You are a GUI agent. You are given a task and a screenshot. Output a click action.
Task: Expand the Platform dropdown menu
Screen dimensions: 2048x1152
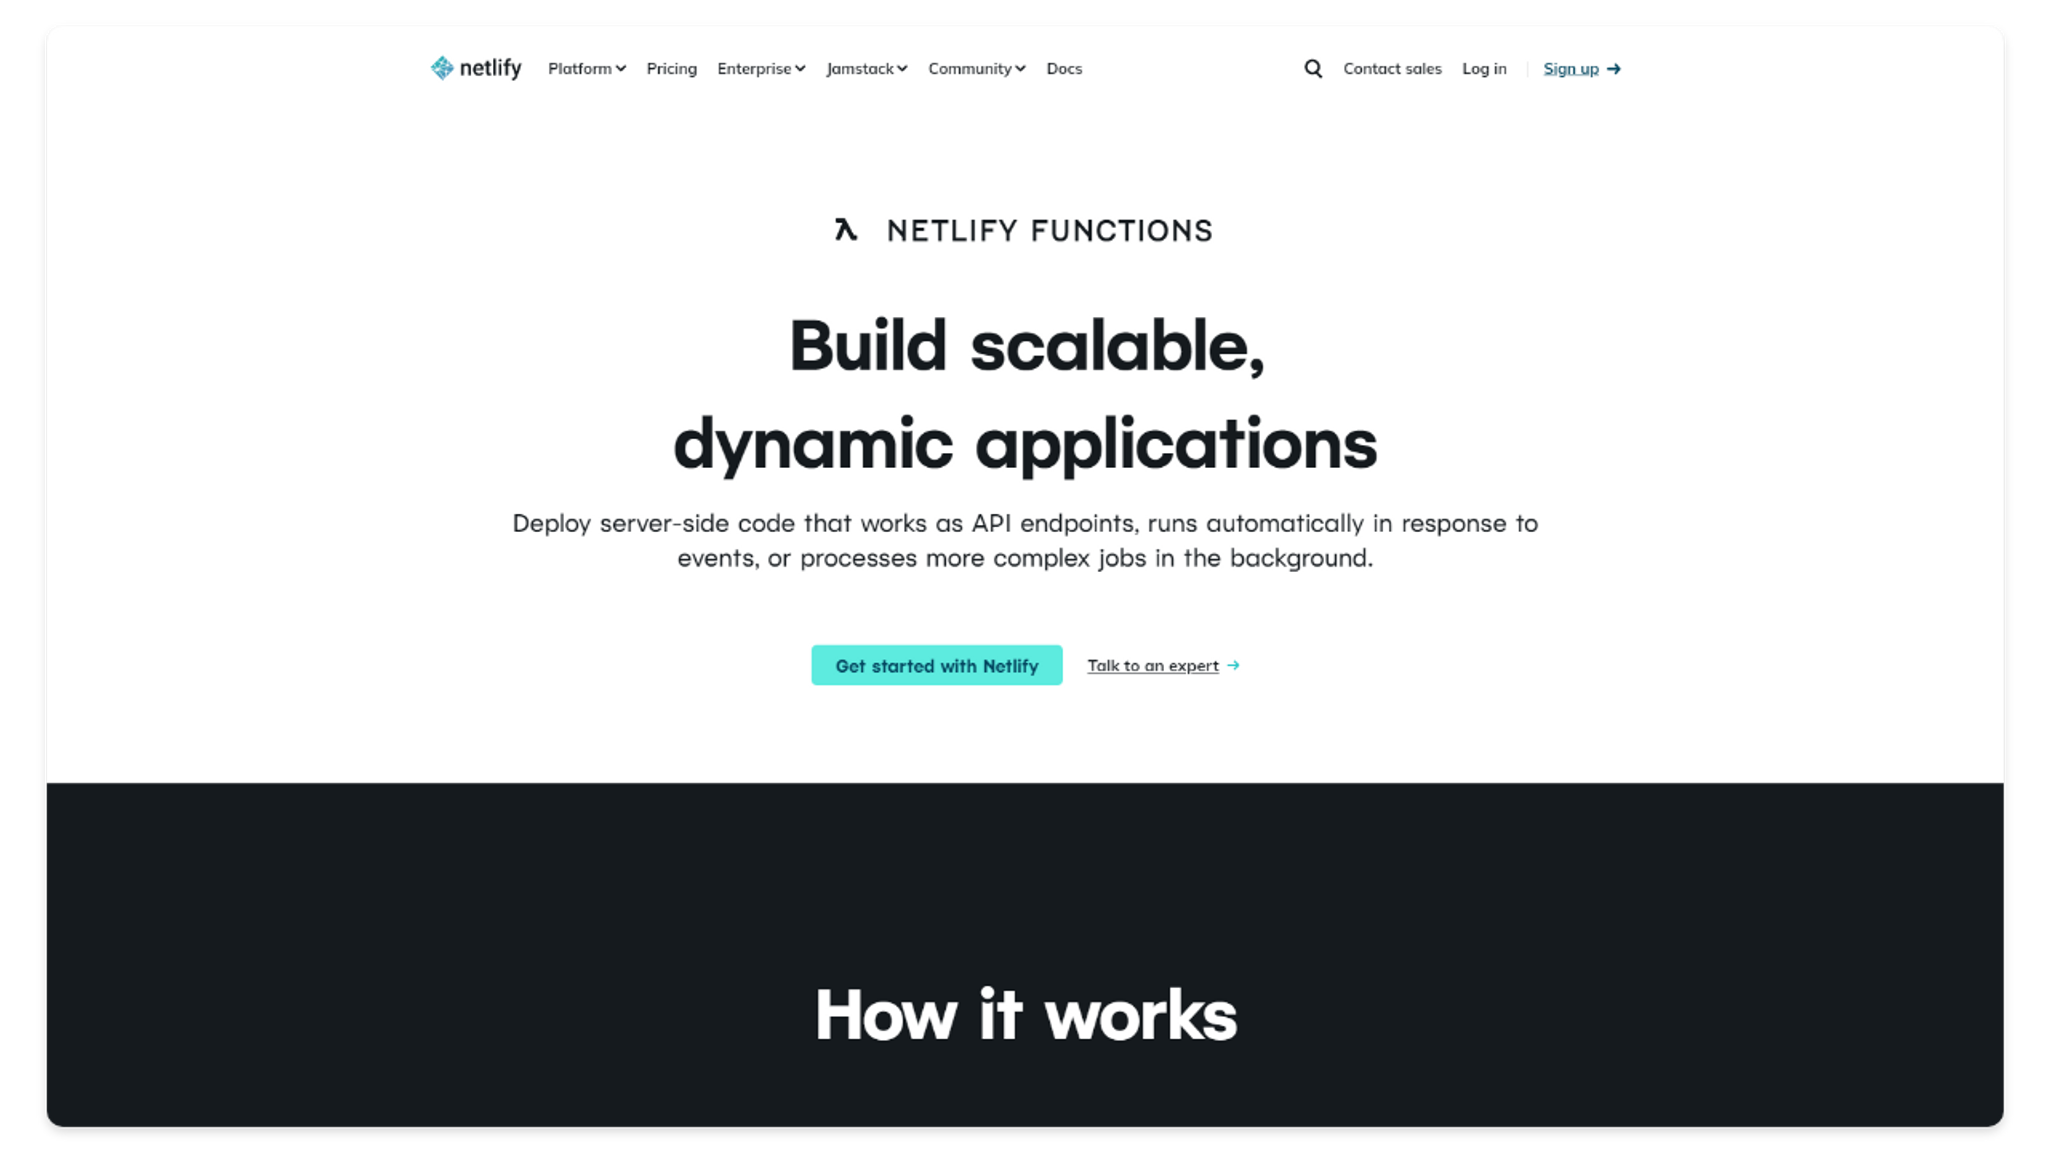587,68
